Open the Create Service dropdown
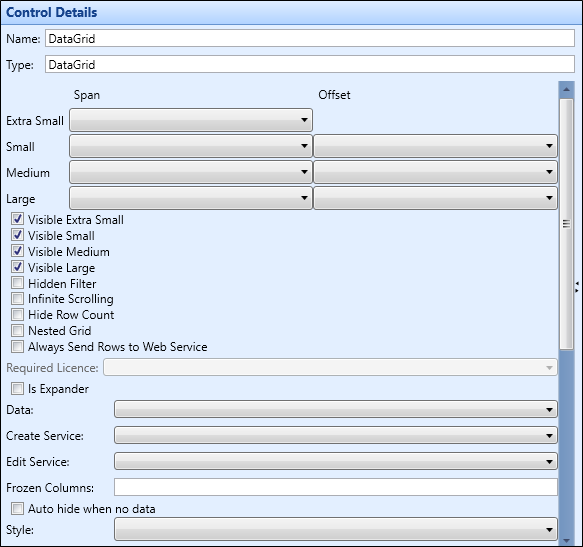Viewport: 583px width, 547px height. coord(336,435)
